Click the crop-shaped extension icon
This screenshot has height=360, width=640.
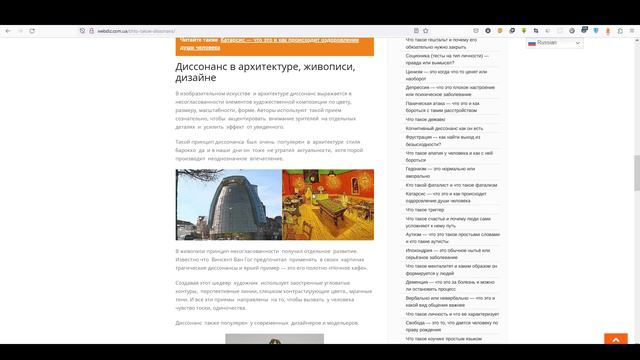(x=536, y=31)
